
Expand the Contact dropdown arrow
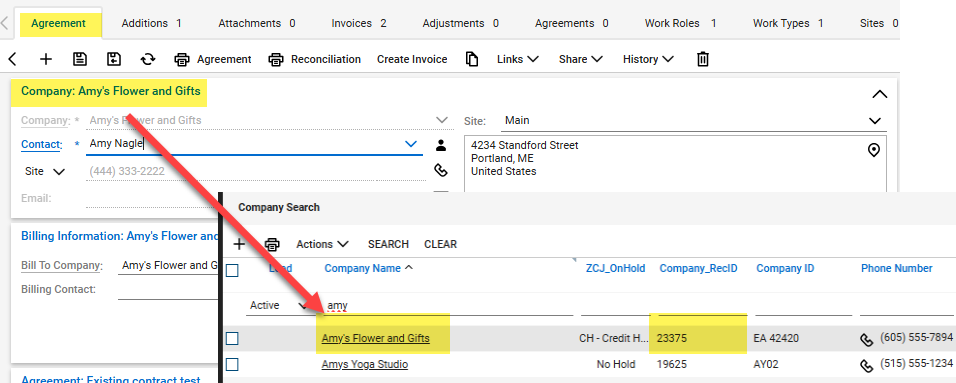pyautogui.click(x=411, y=144)
